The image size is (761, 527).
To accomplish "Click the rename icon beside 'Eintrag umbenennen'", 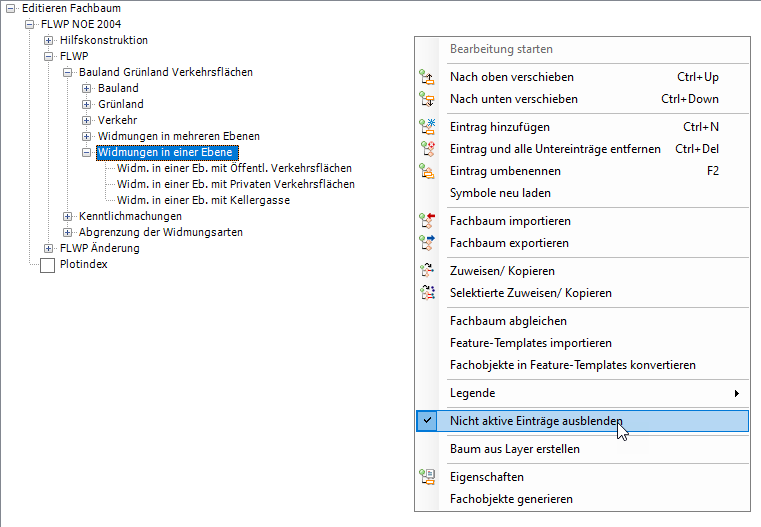I will tap(428, 171).
